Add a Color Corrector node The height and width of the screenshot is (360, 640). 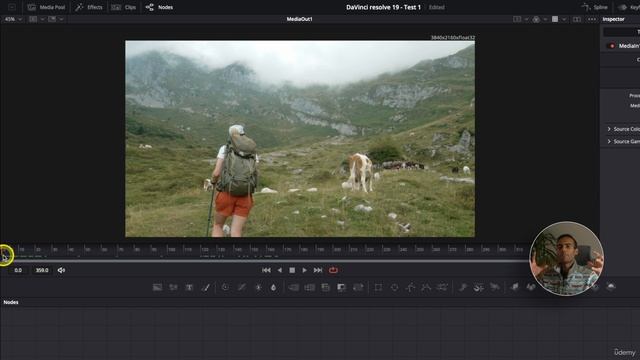click(x=225, y=287)
